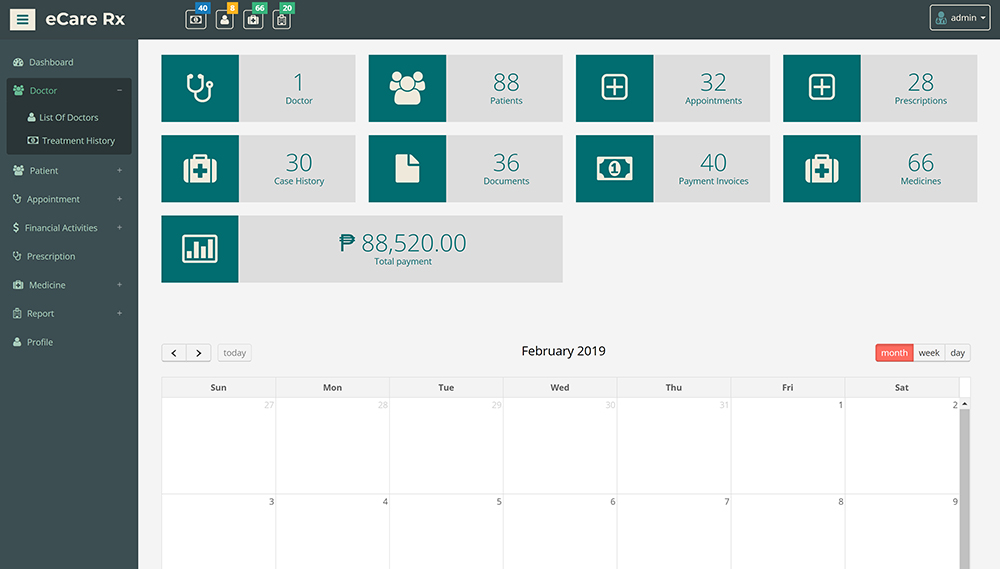Open Treatment History in sidebar
Image resolution: width=1000 pixels, height=569 pixels.
point(77,141)
